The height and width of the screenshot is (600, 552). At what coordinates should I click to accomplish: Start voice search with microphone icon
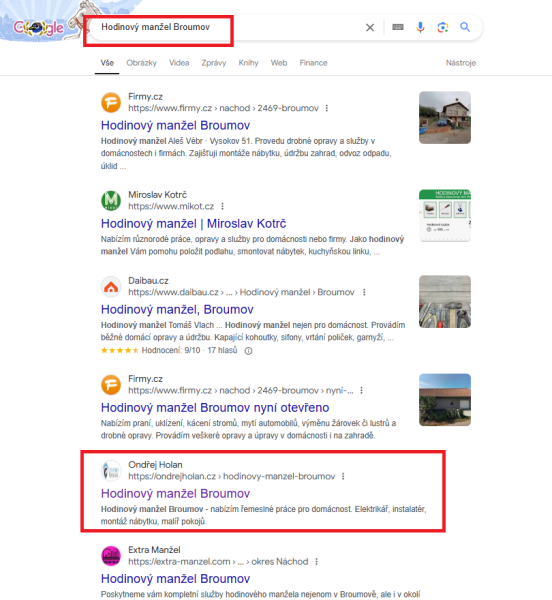pyautogui.click(x=420, y=27)
